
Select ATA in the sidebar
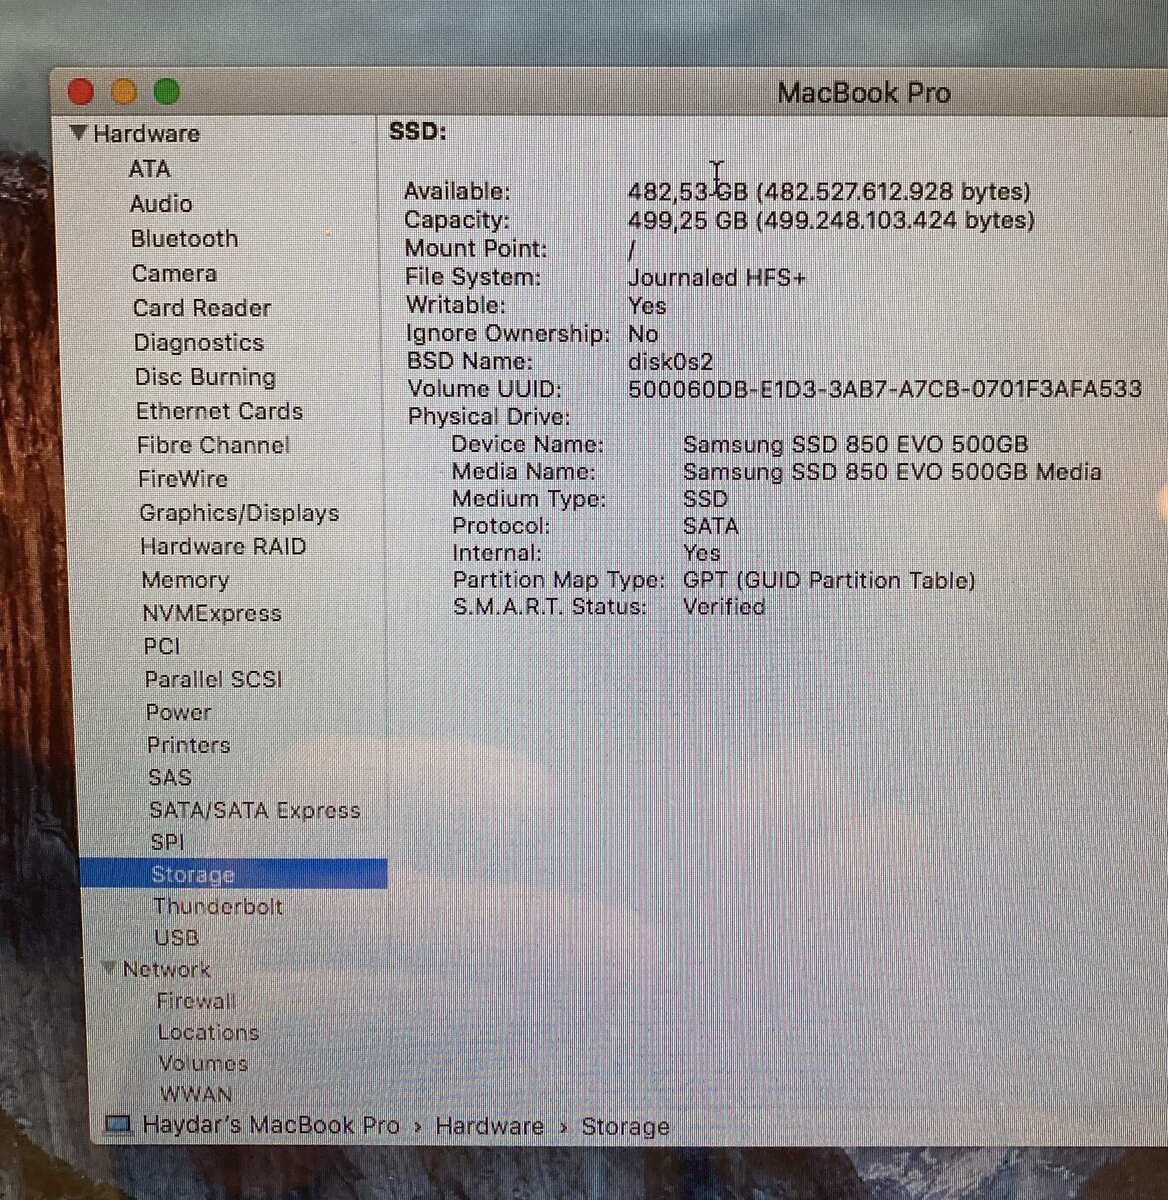click(149, 169)
